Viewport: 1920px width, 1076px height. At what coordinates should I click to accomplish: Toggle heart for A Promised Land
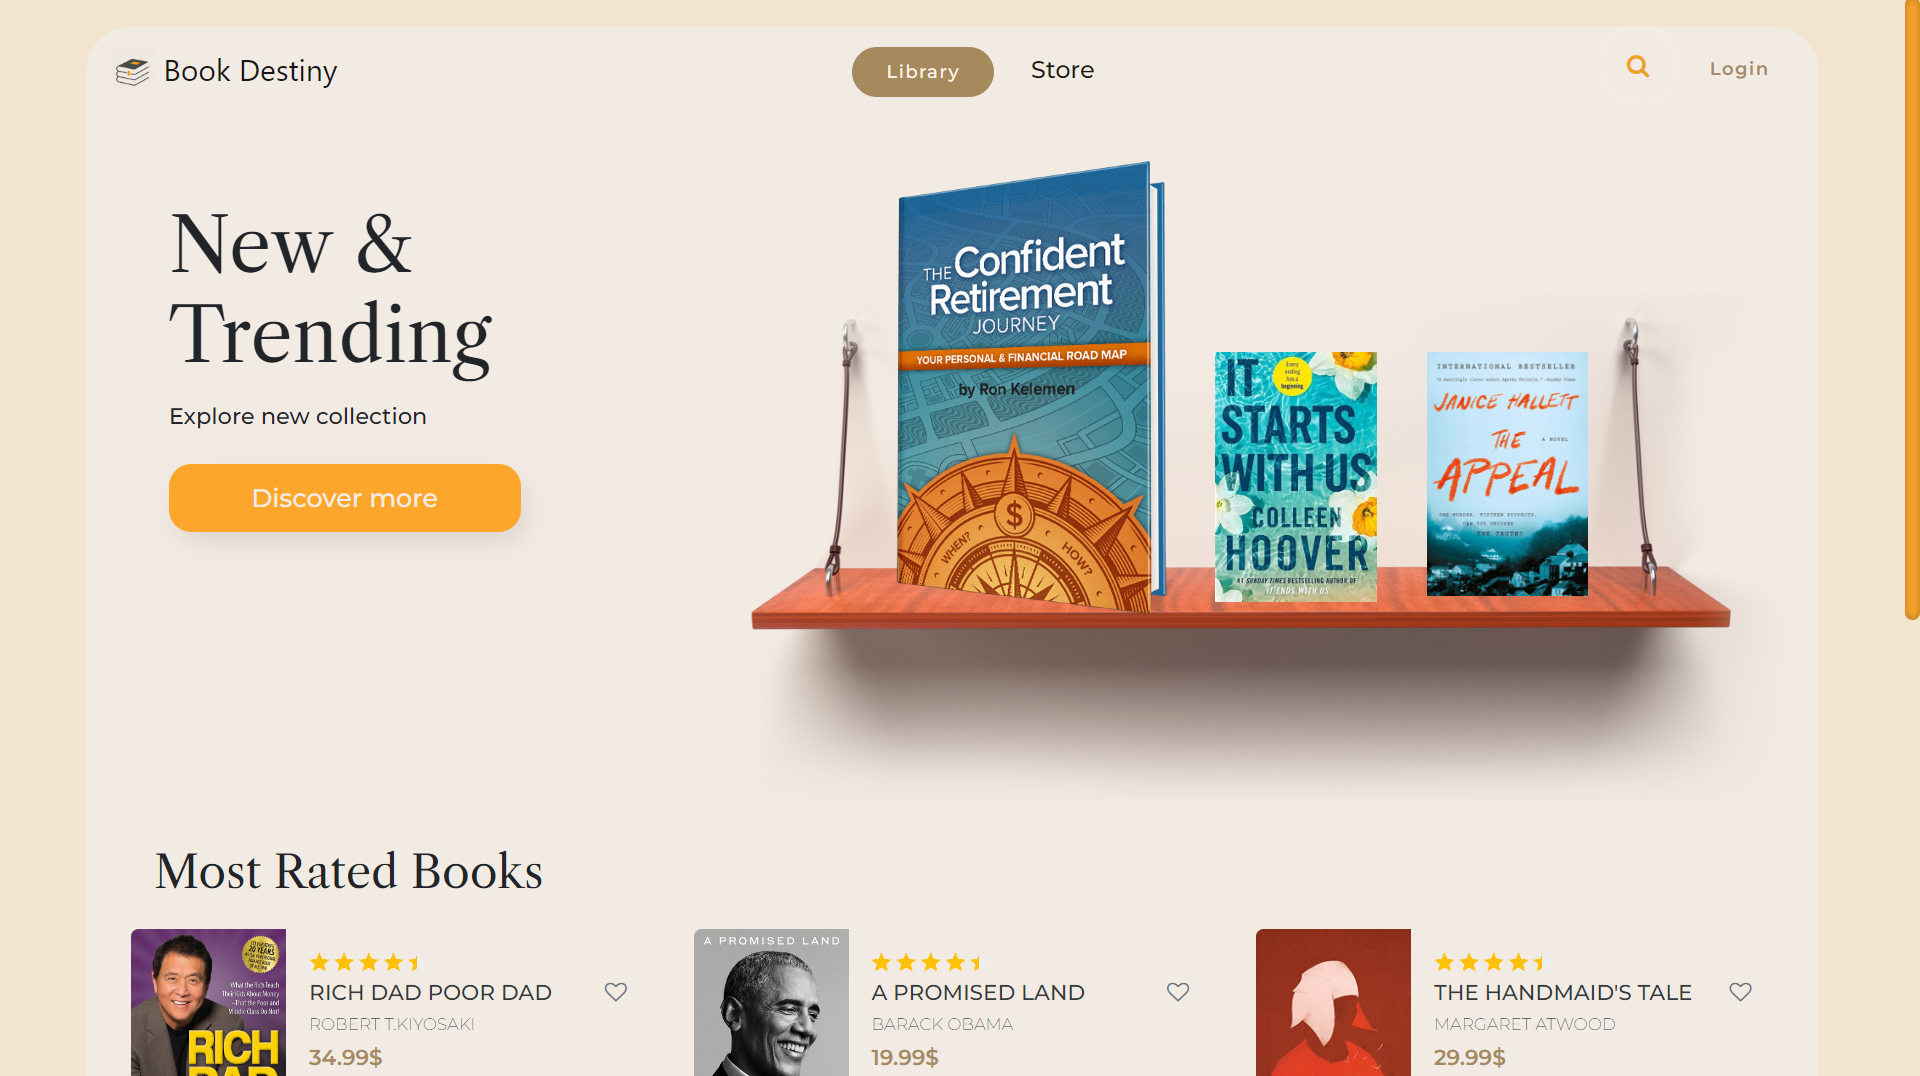pos(1178,992)
